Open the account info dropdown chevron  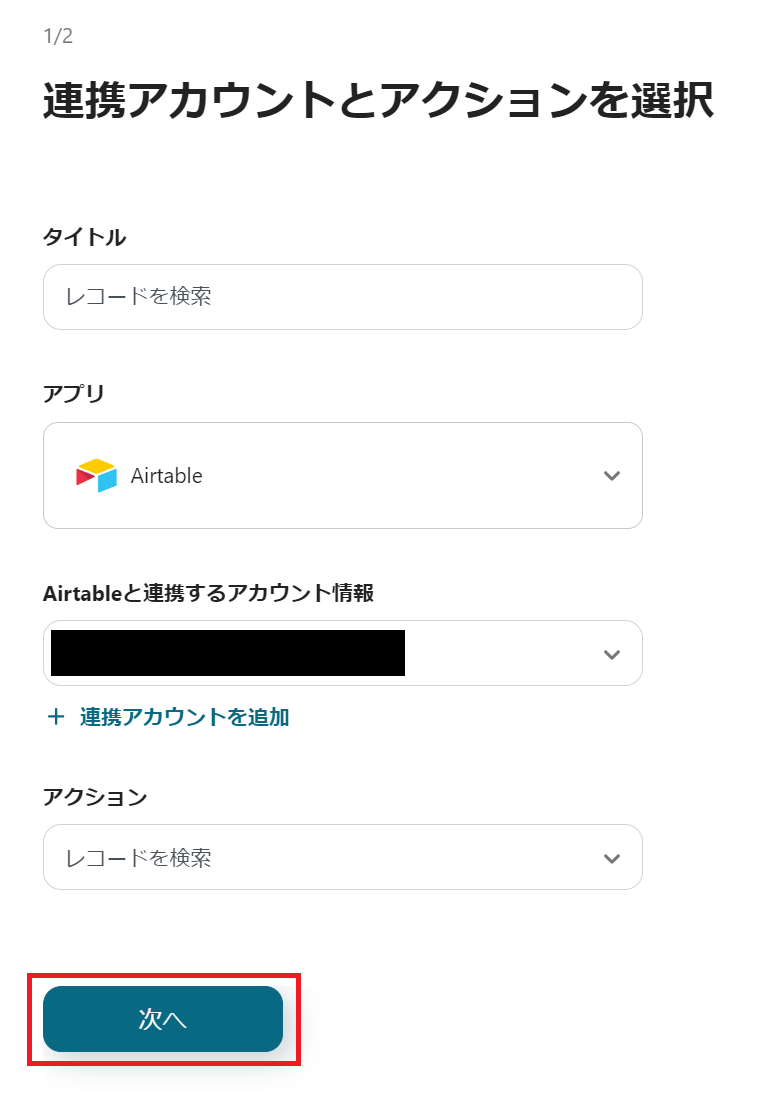click(x=612, y=654)
